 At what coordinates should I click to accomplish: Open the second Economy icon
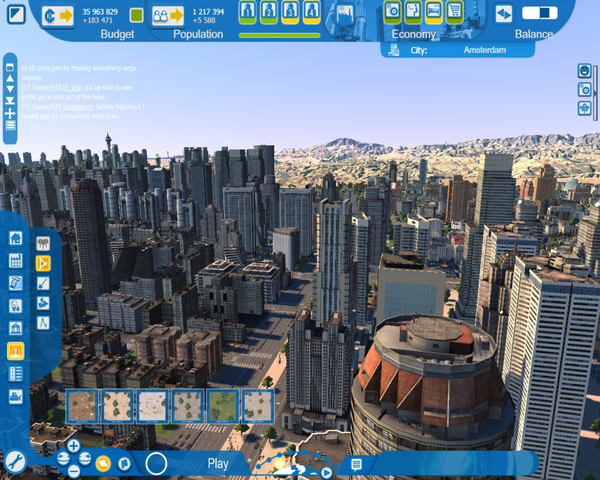point(413,11)
